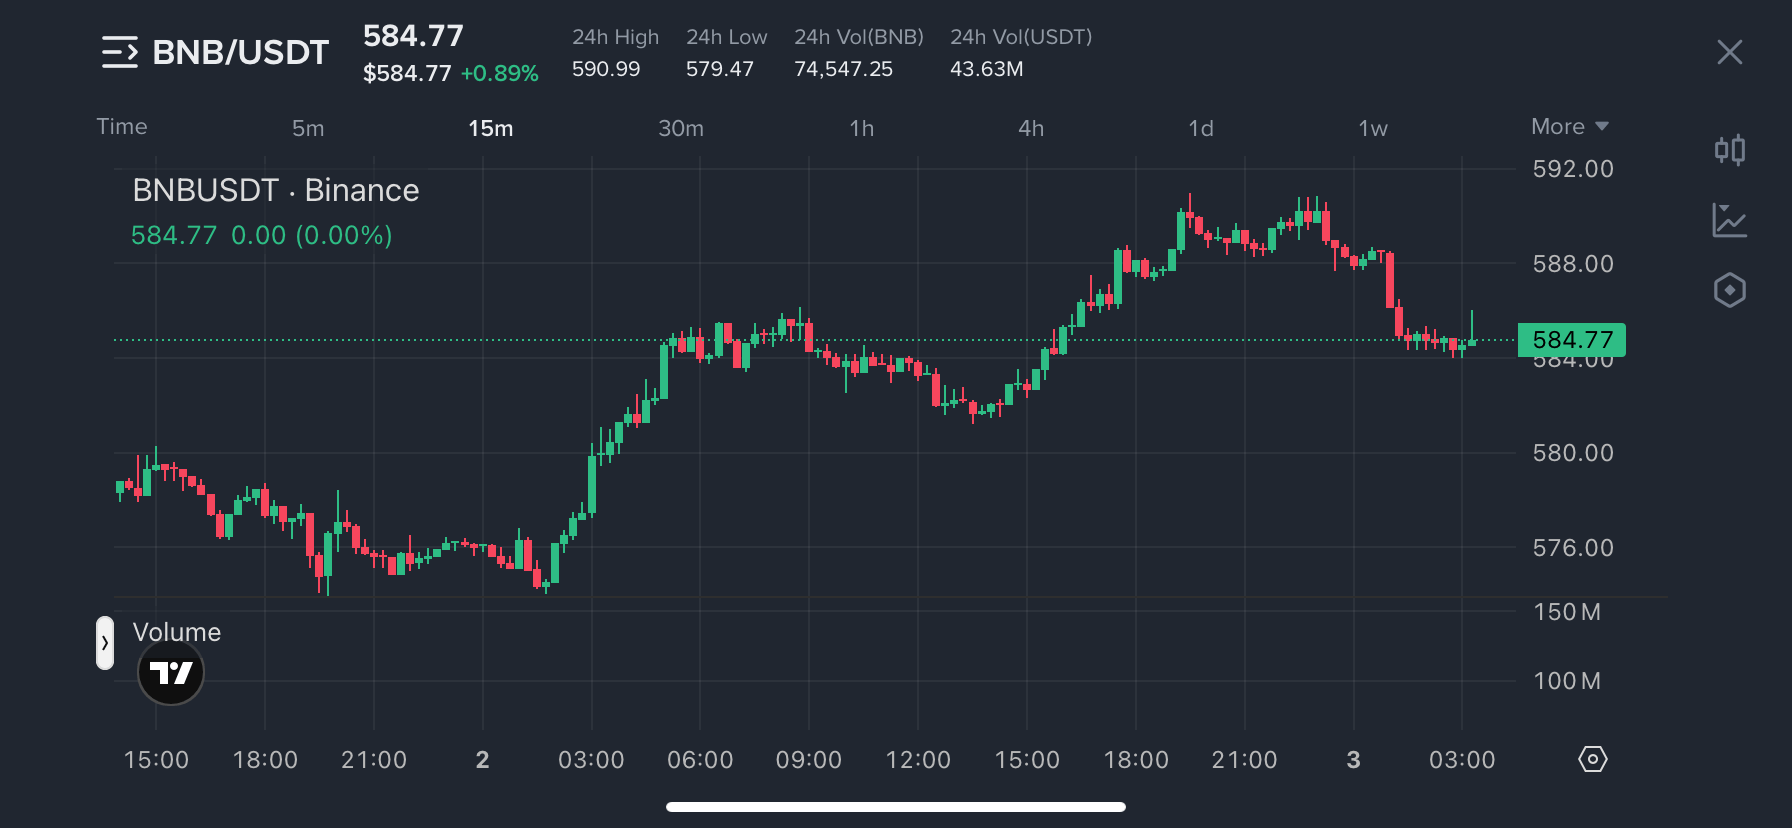
Task: Click the Volume indicator label
Action: [x=177, y=632]
